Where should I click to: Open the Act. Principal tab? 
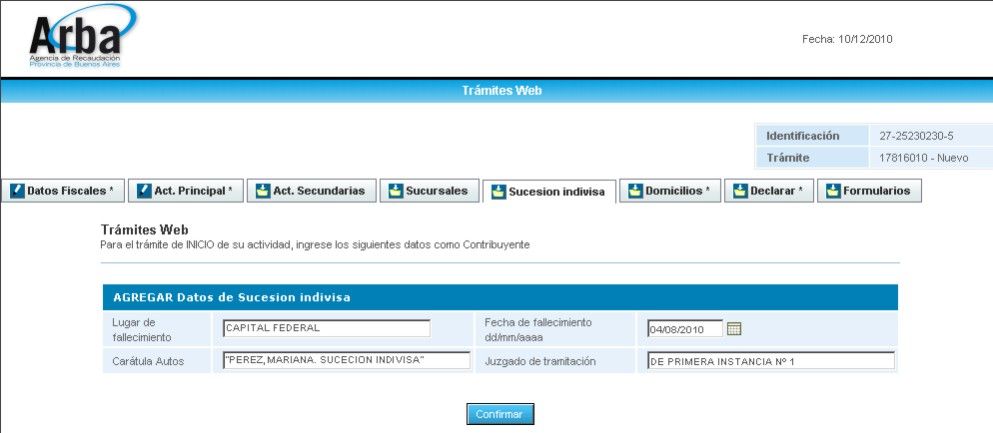186,191
